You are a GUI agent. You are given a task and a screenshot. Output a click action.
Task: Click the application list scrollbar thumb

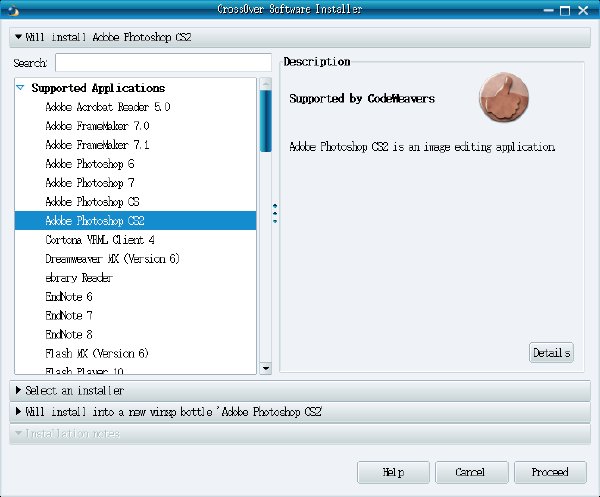pyautogui.click(x=266, y=121)
